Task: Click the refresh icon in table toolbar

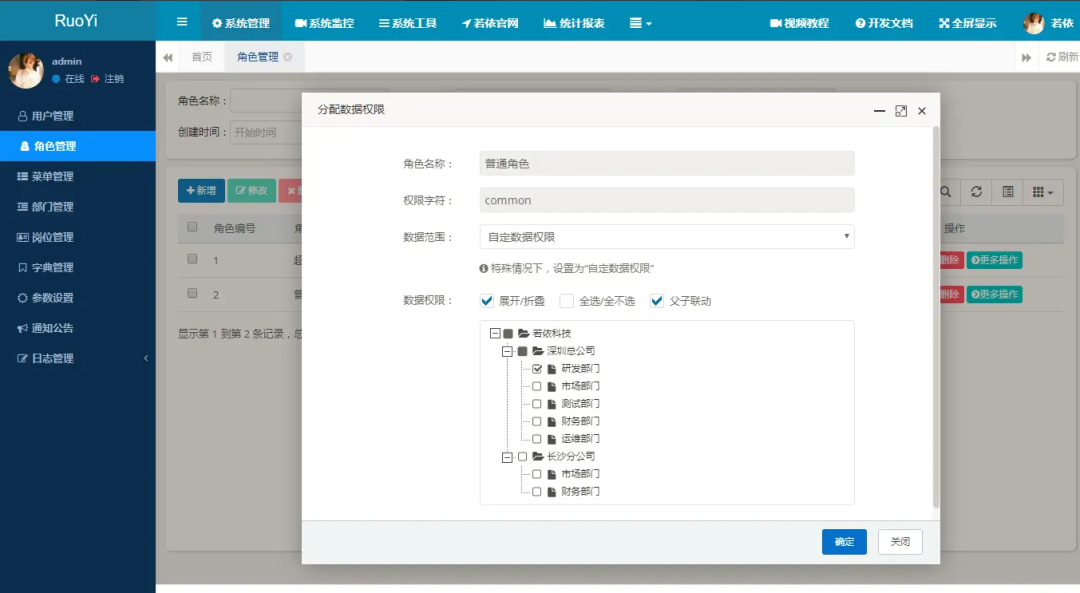Action: 976,192
